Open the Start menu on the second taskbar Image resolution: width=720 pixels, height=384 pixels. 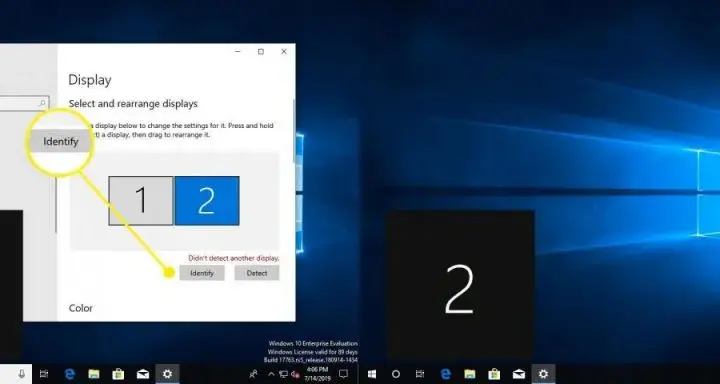[372, 374]
